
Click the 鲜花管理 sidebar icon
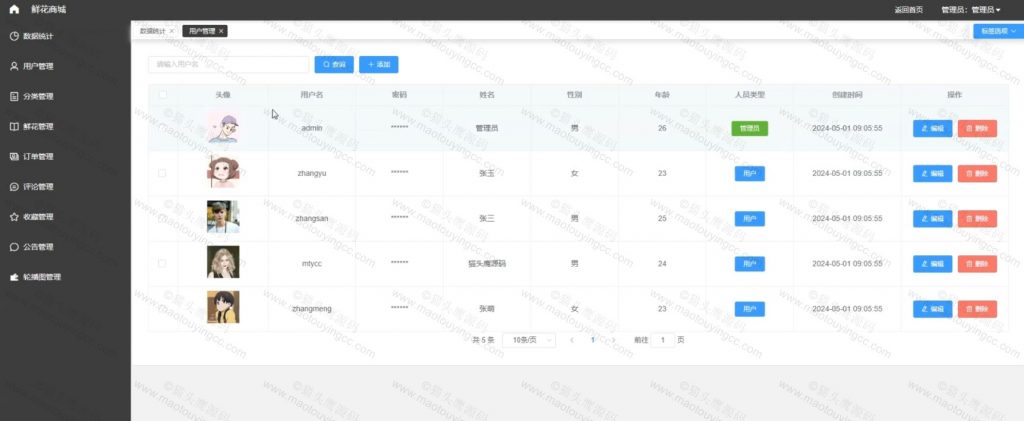pyautogui.click(x=14, y=127)
